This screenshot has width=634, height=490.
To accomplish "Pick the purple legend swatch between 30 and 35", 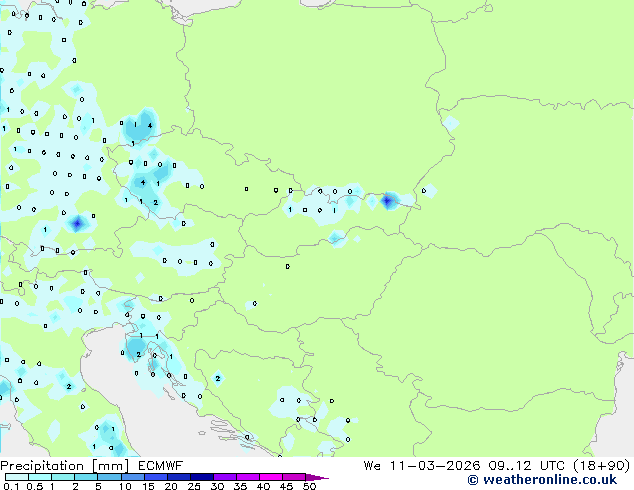I will coord(225,477).
